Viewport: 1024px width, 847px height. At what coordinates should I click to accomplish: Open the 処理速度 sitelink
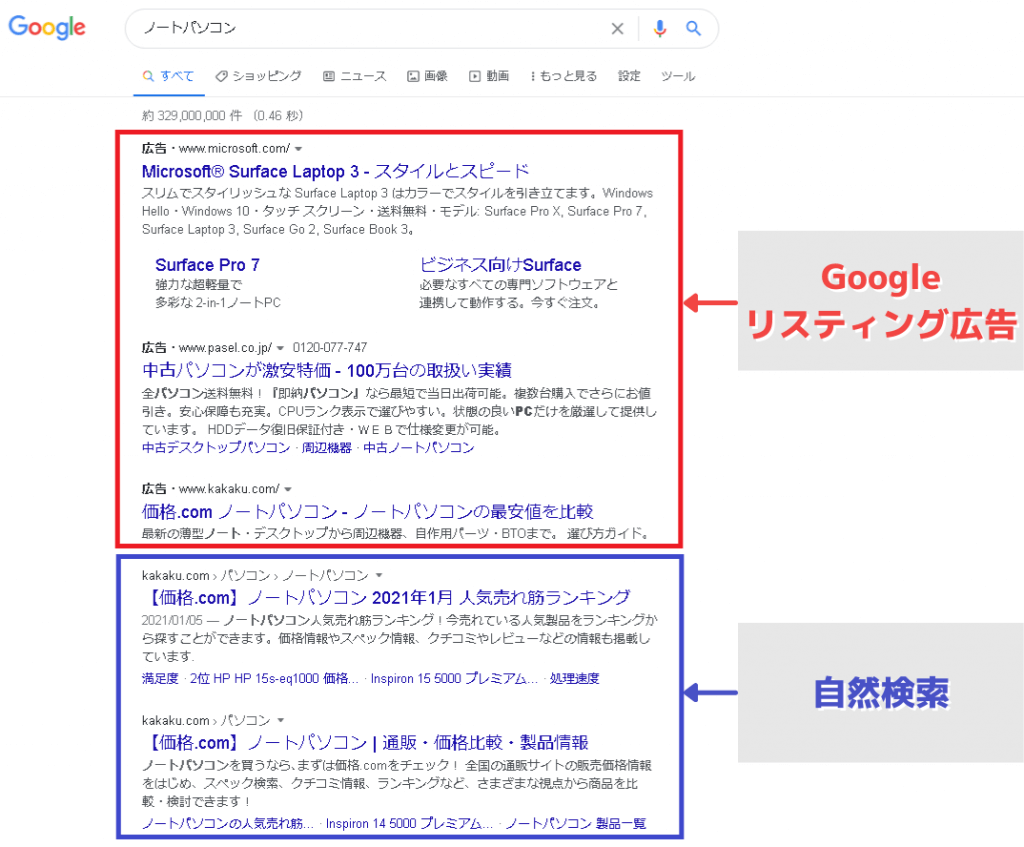coord(575,679)
